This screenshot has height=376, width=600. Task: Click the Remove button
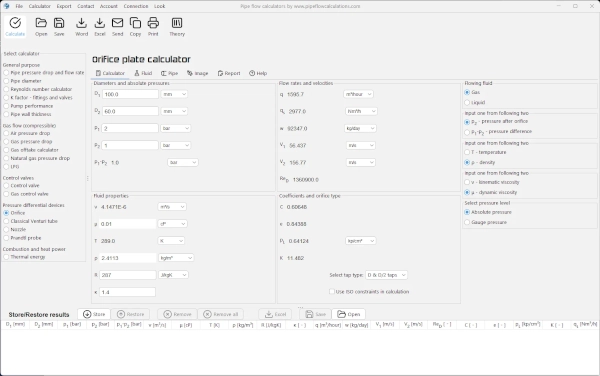(x=177, y=314)
